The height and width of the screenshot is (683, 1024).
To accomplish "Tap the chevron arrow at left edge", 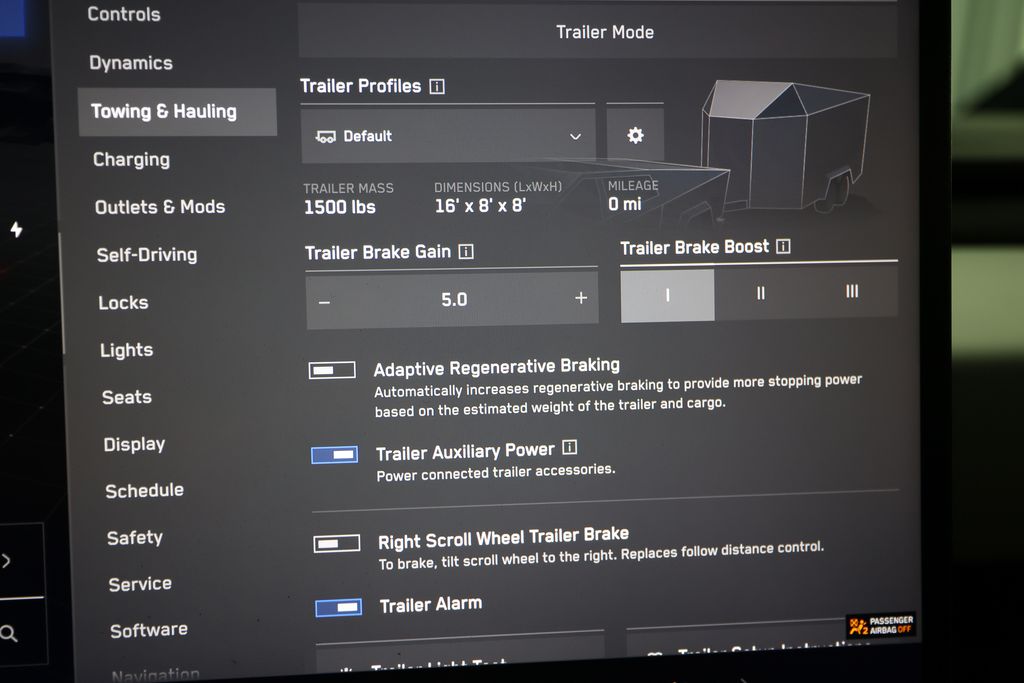I will click(6, 561).
